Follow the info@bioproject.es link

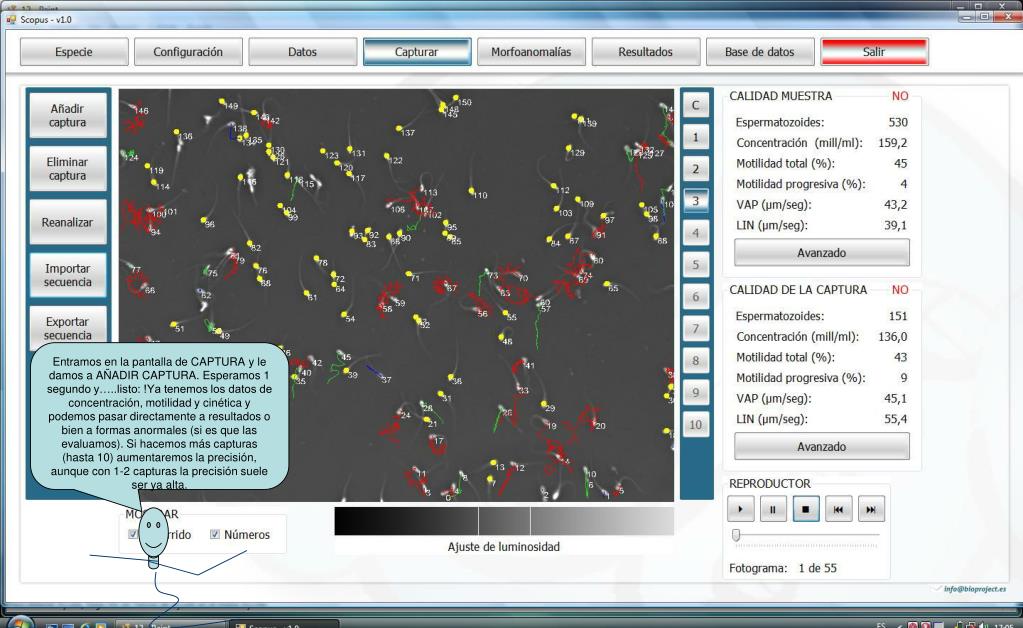(x=975, y=589)
